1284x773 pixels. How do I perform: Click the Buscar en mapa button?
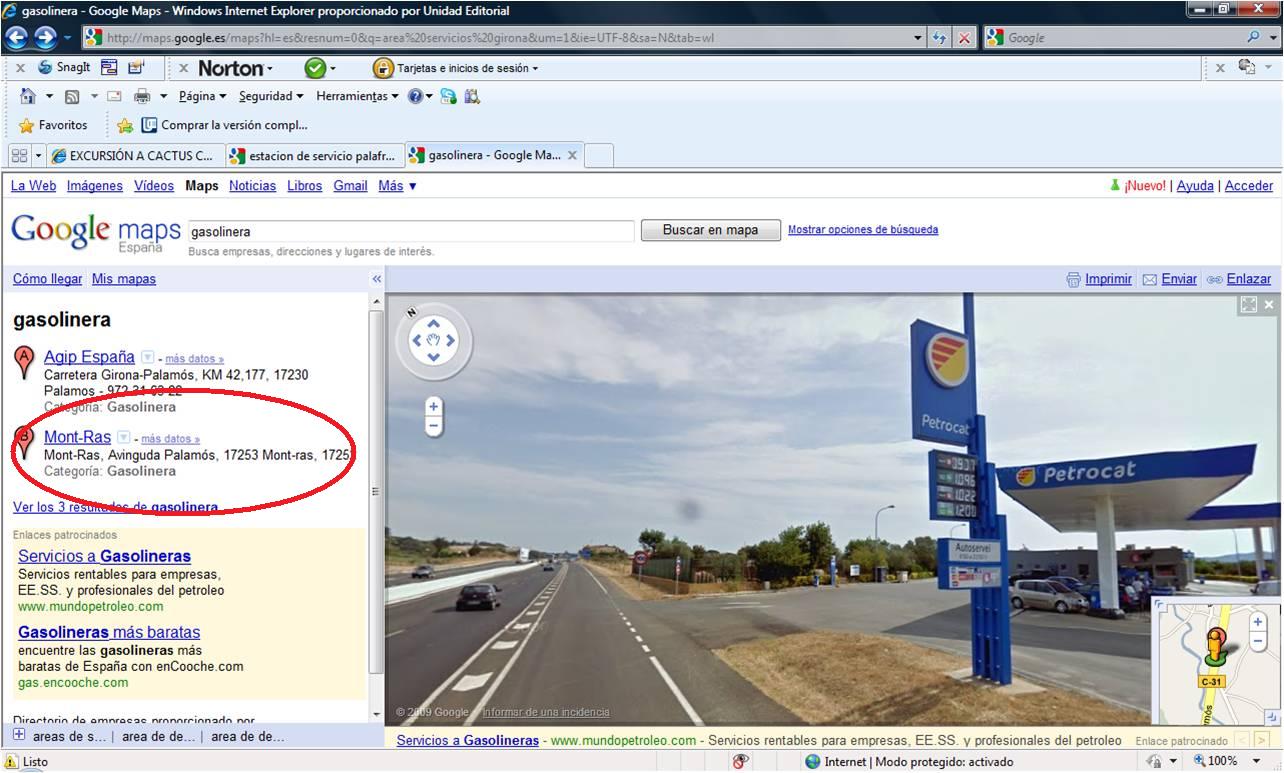(x=710, y=230)
